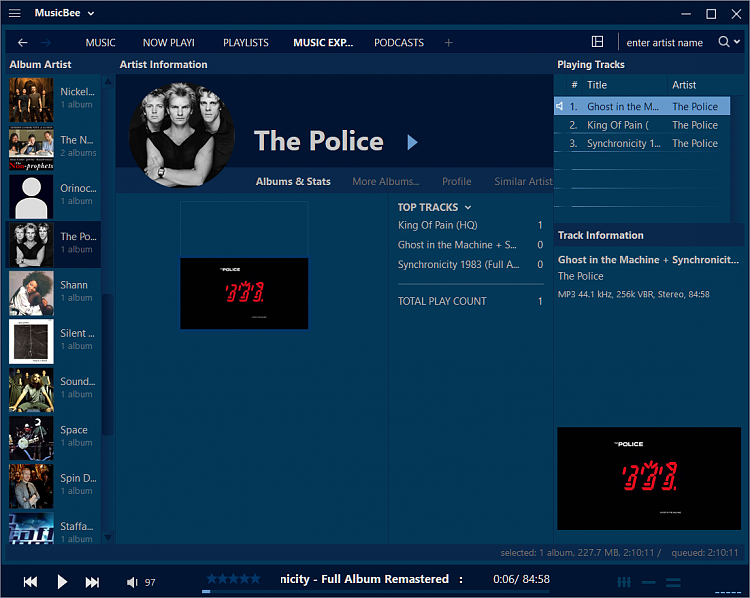Select playing track 1 Ghost in the M...

[x=642, y=106]
